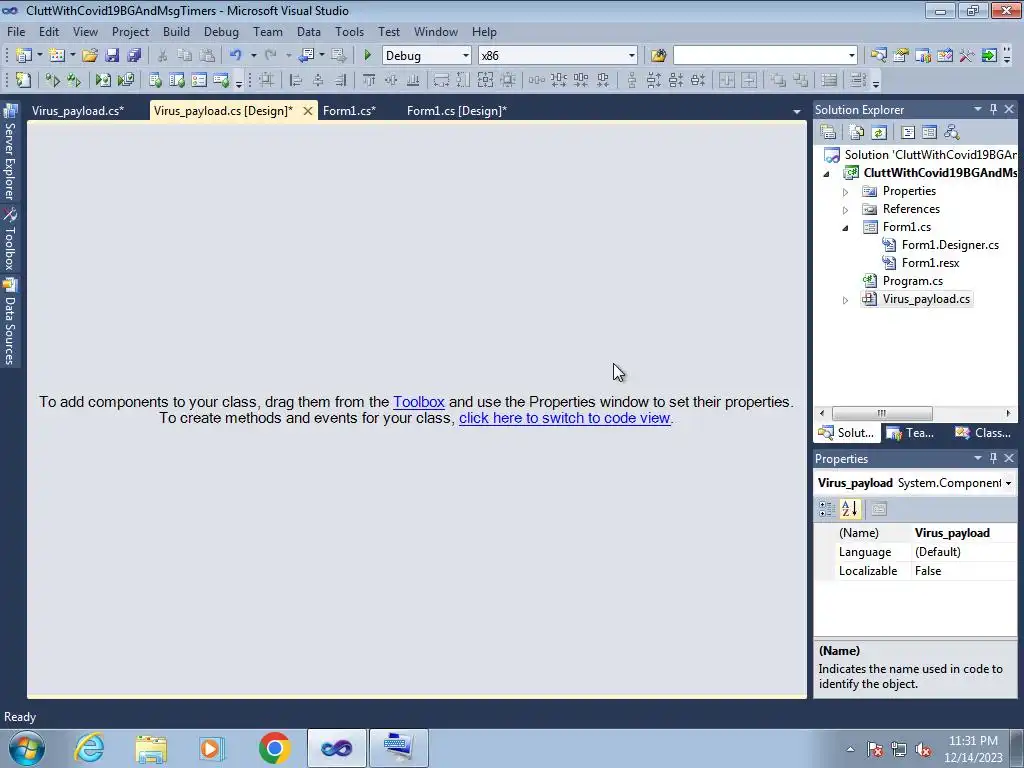Click the Toolbox hyperlink in designer

pos(419,402)
